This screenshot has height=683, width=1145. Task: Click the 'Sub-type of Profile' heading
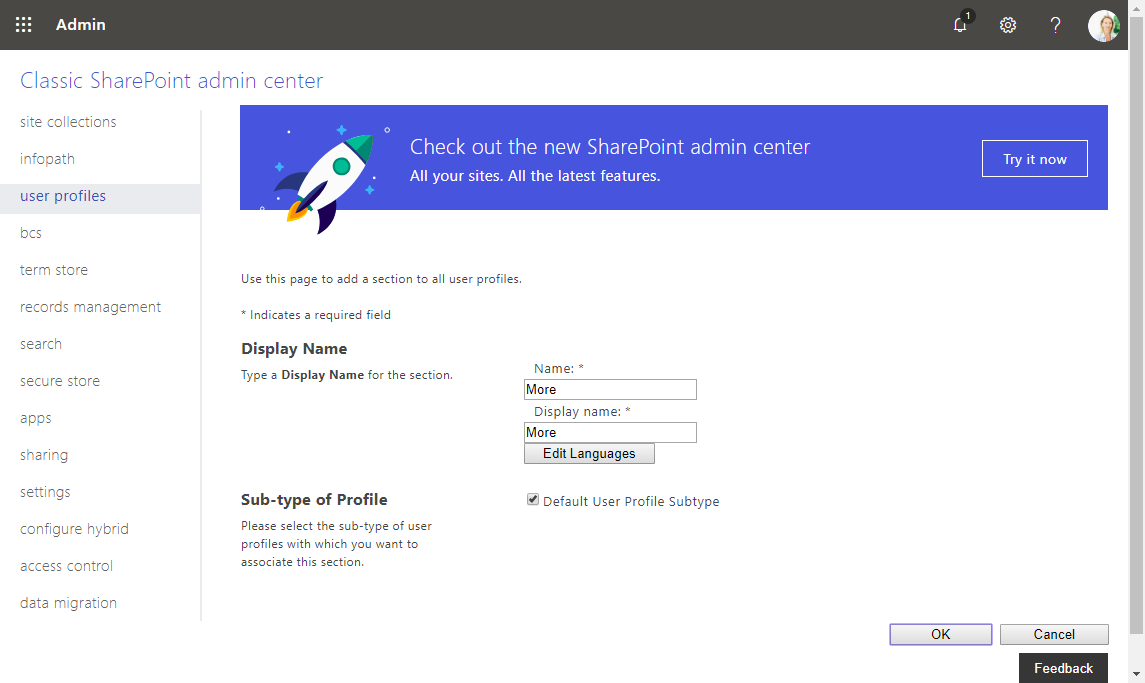point(314,500)
